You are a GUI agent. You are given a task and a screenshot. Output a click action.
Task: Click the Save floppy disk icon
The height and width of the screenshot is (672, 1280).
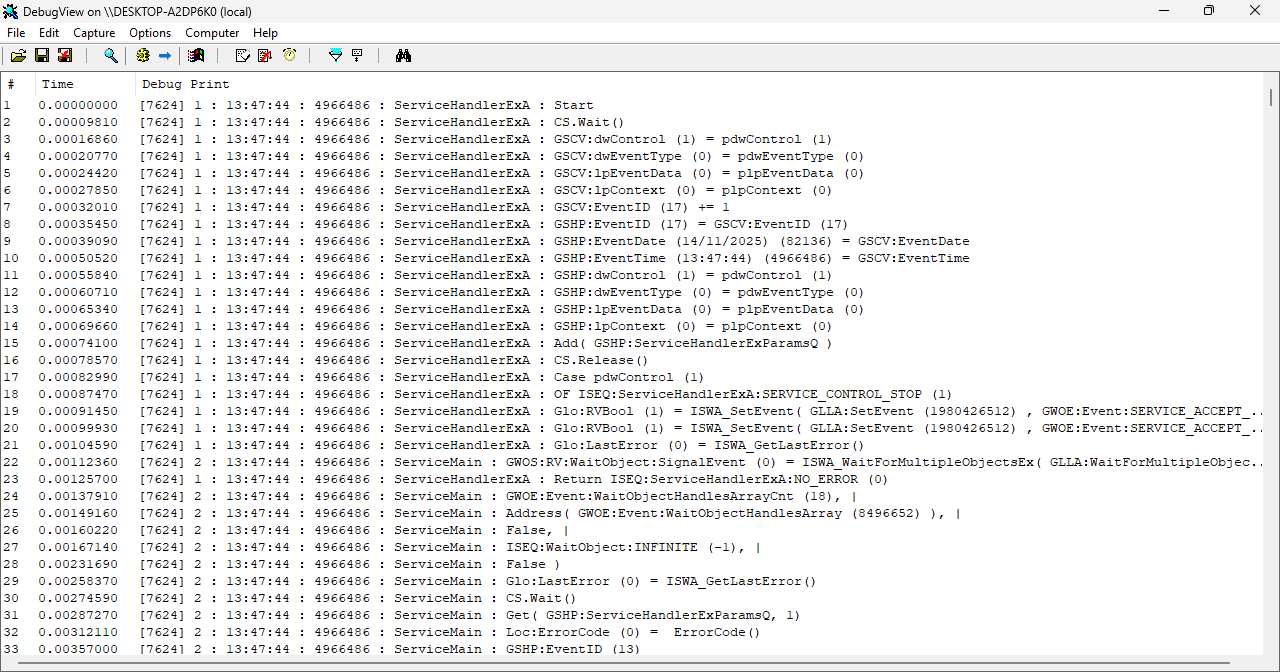(x=42, y=56)
